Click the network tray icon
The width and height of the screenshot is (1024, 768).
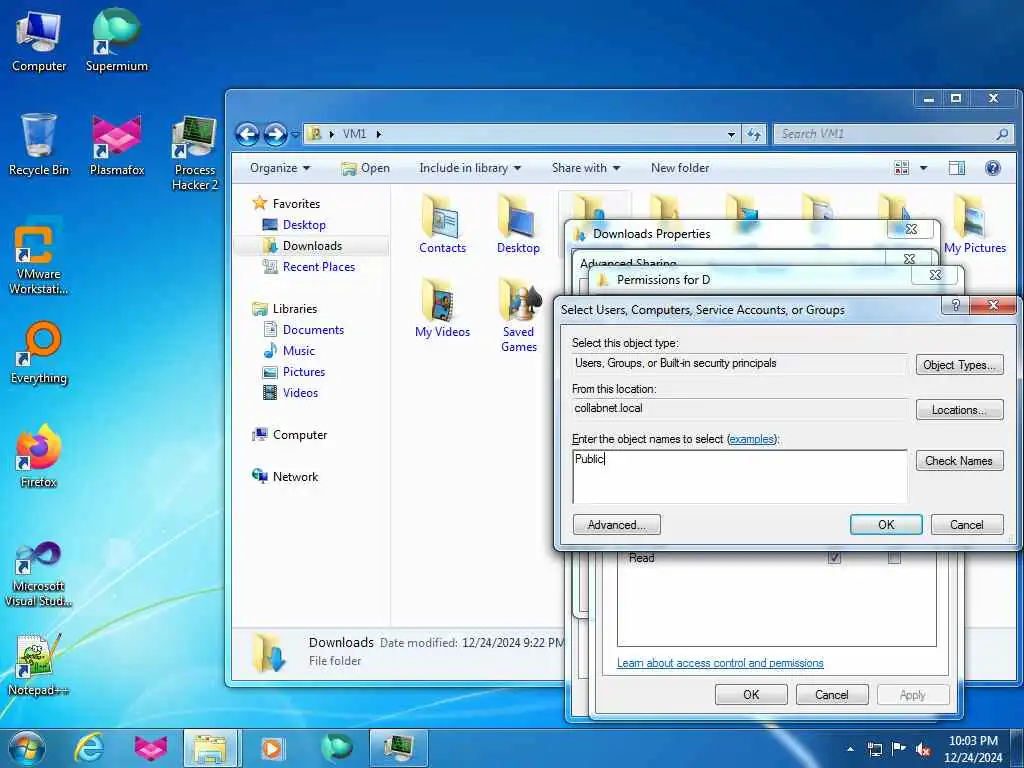point(874,749)
